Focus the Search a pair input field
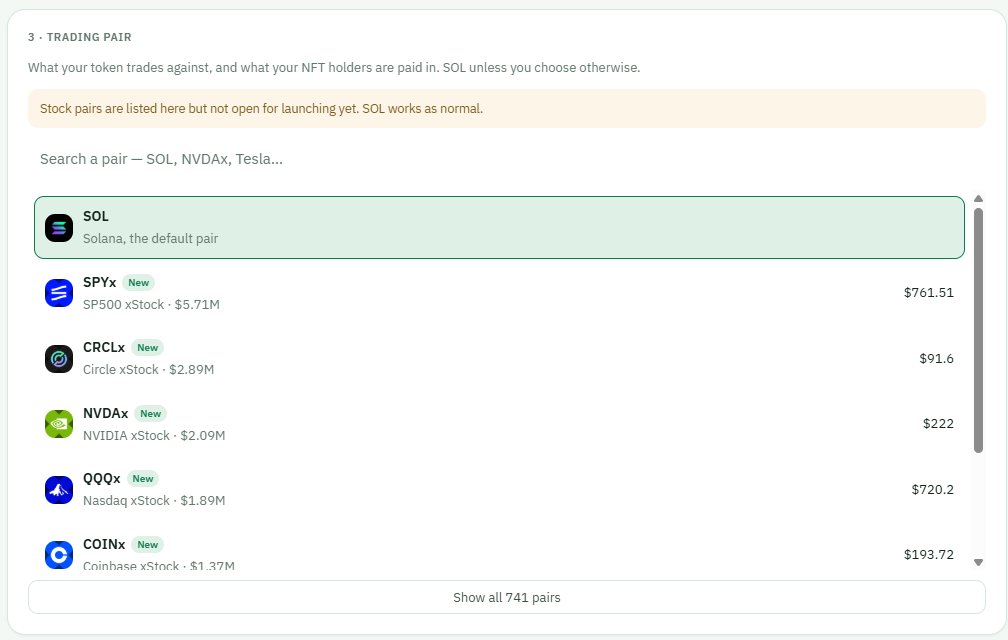 507,159
